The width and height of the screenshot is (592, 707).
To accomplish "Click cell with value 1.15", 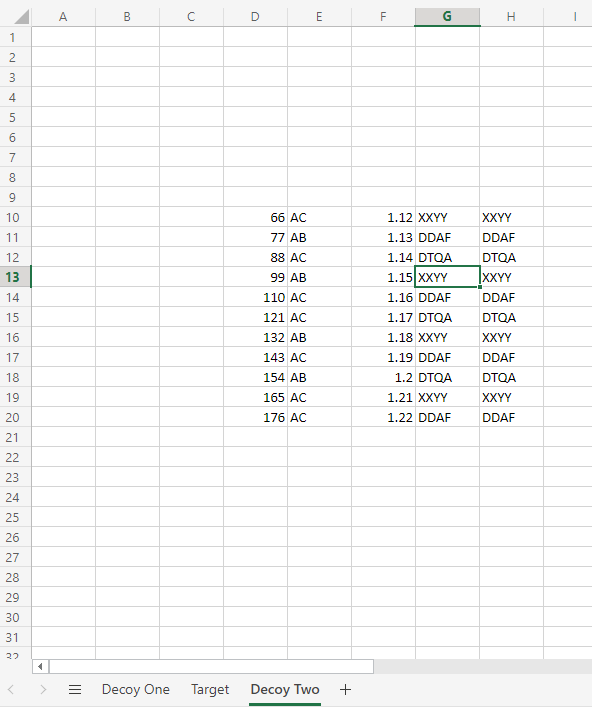I will (x=384, y=277).
